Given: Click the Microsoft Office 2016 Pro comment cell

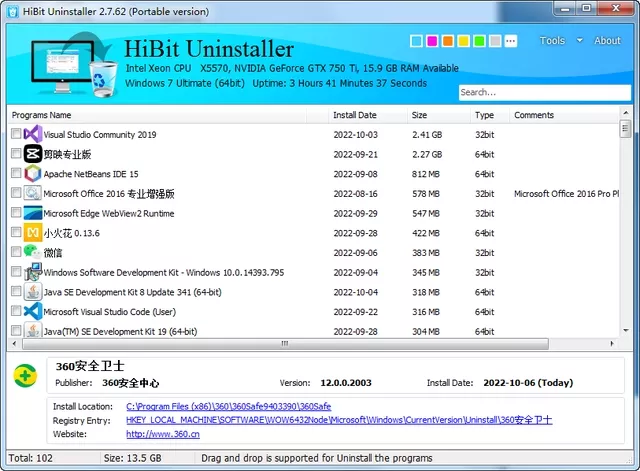Looking at the screenshot, I should tap(566, 194).
